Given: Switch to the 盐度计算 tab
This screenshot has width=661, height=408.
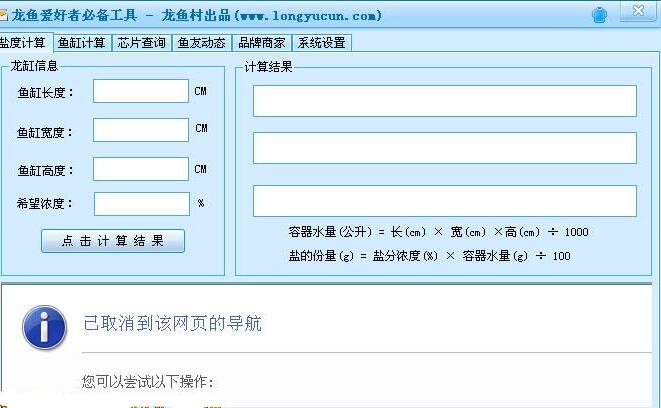Looking at the screenshot, I should 23,43.
